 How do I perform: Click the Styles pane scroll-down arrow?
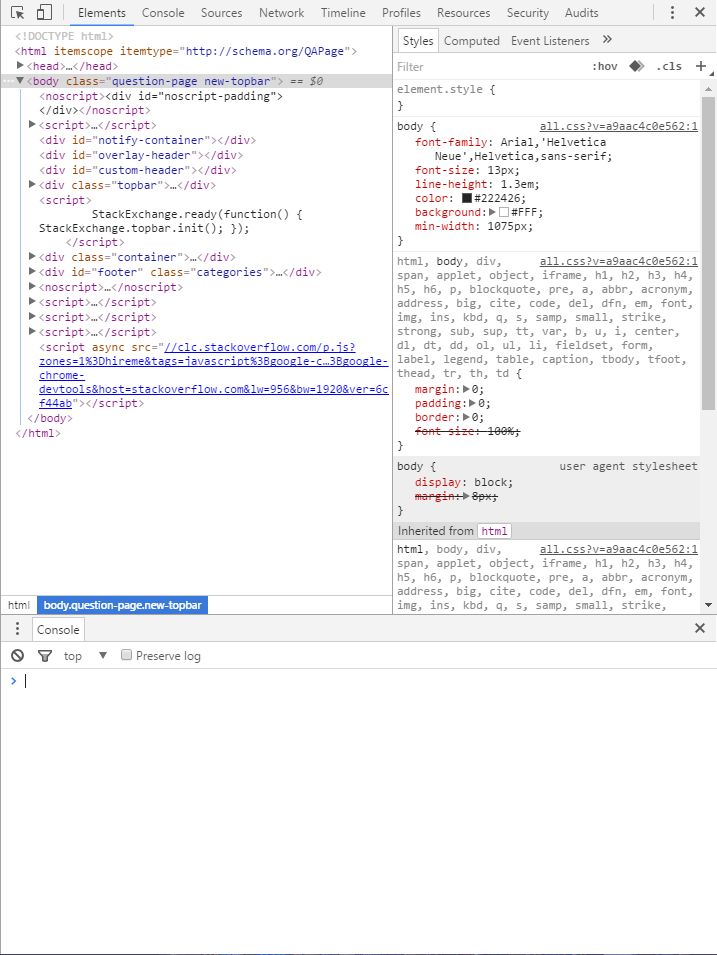(x=708, y=605)
